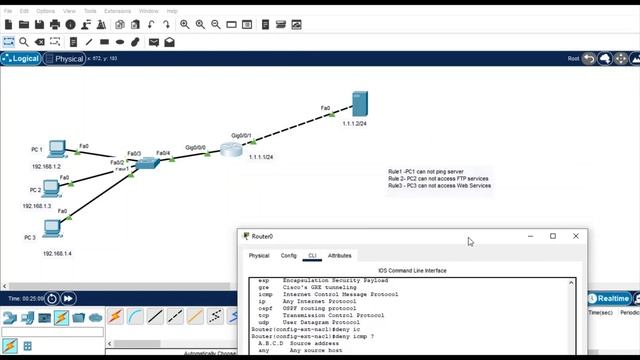Choose the orange Fiber cable
The height and width of the screenshot is (360, 640).
pos(195,316)
